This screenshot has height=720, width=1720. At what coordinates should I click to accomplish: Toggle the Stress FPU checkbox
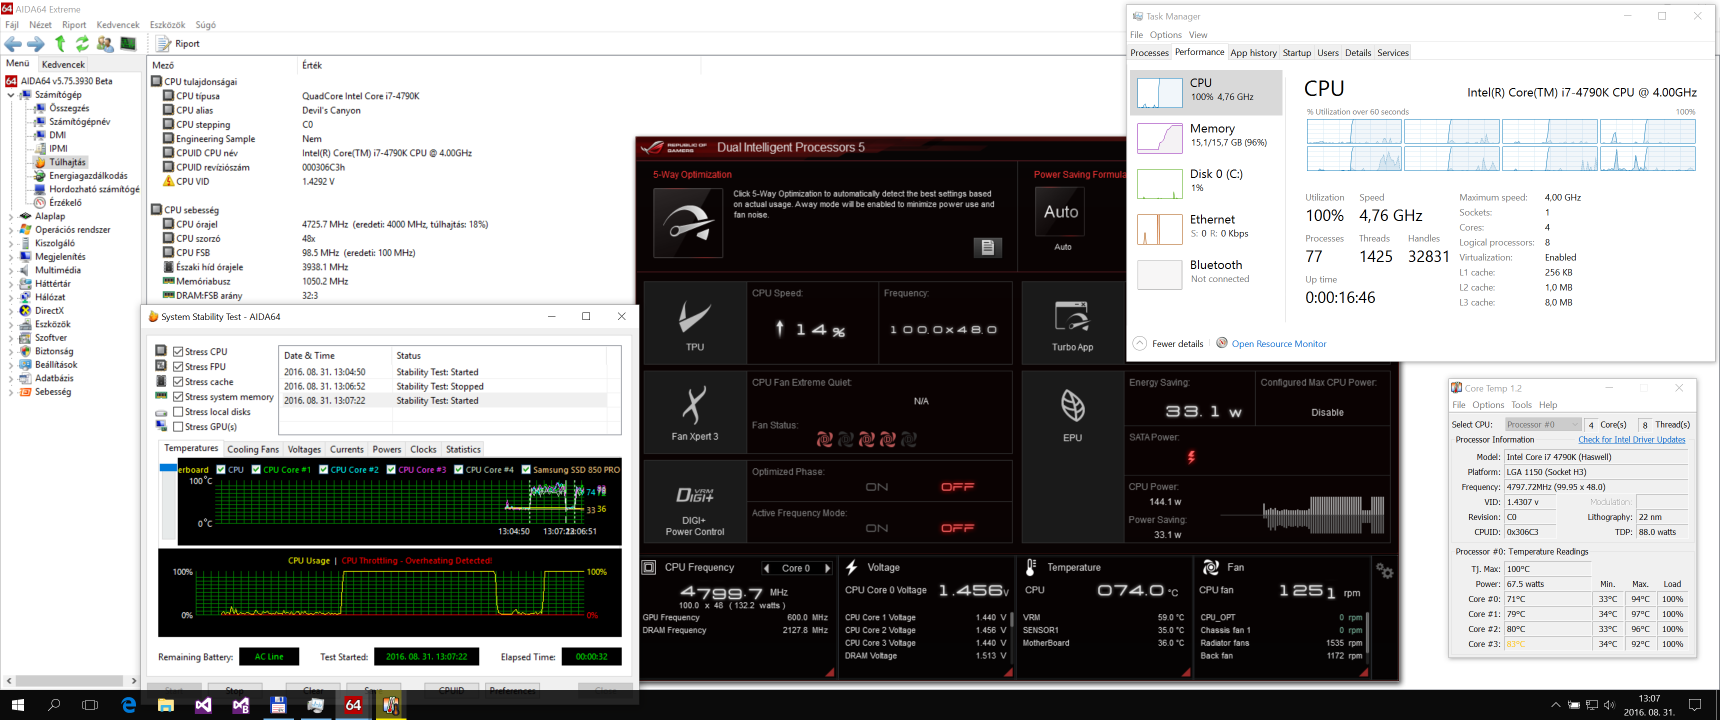click(178, 367)
